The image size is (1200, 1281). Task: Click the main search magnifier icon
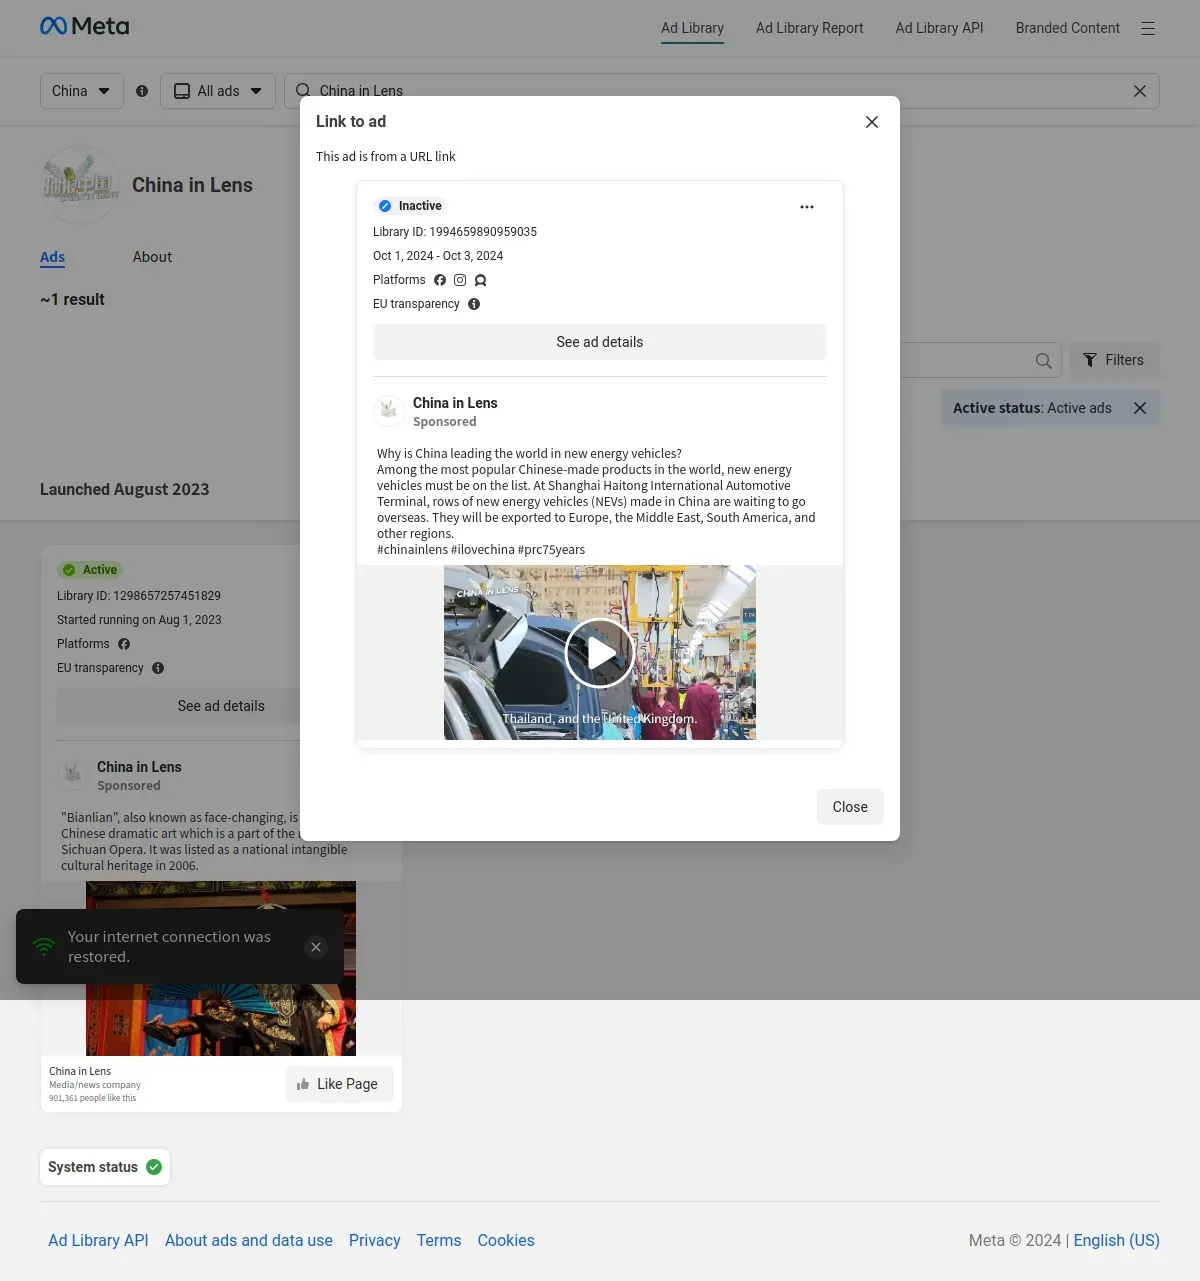(302, 91)
